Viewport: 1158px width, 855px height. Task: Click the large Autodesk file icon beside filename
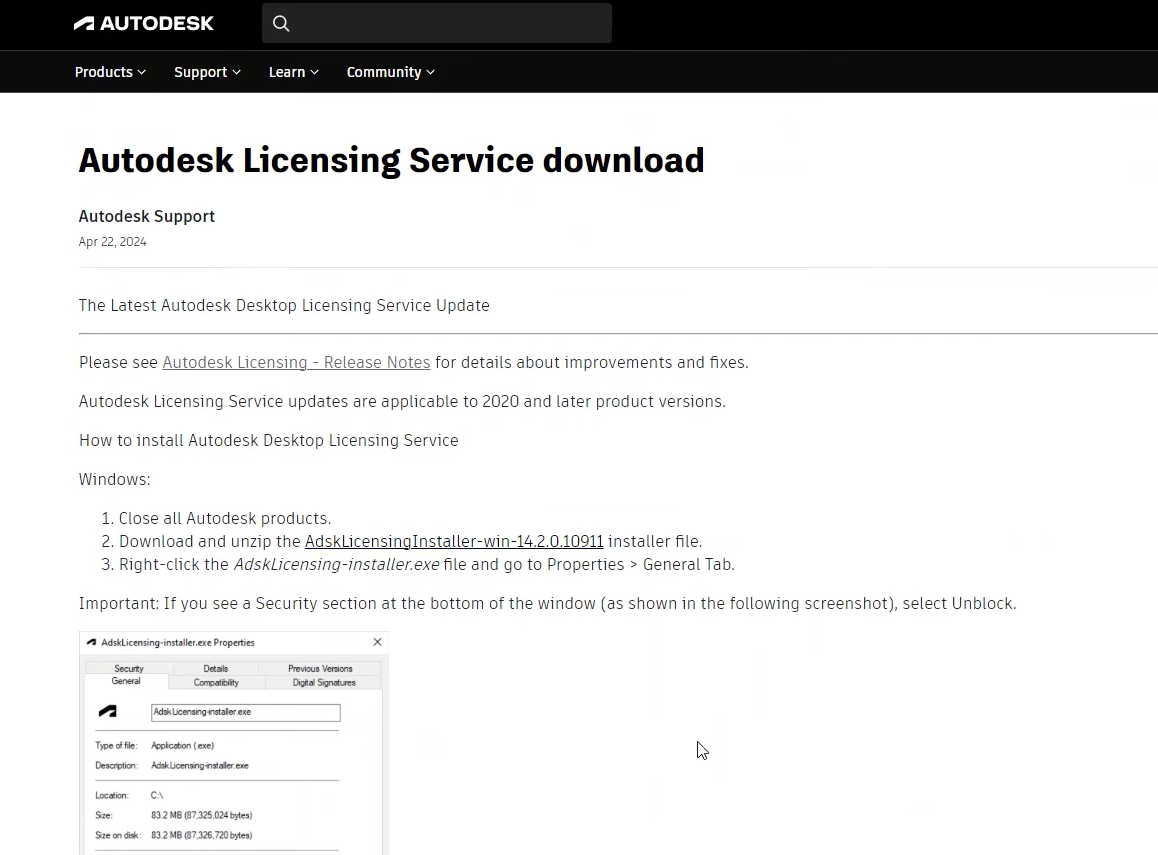pyautogui.click(x=107, y=711)
